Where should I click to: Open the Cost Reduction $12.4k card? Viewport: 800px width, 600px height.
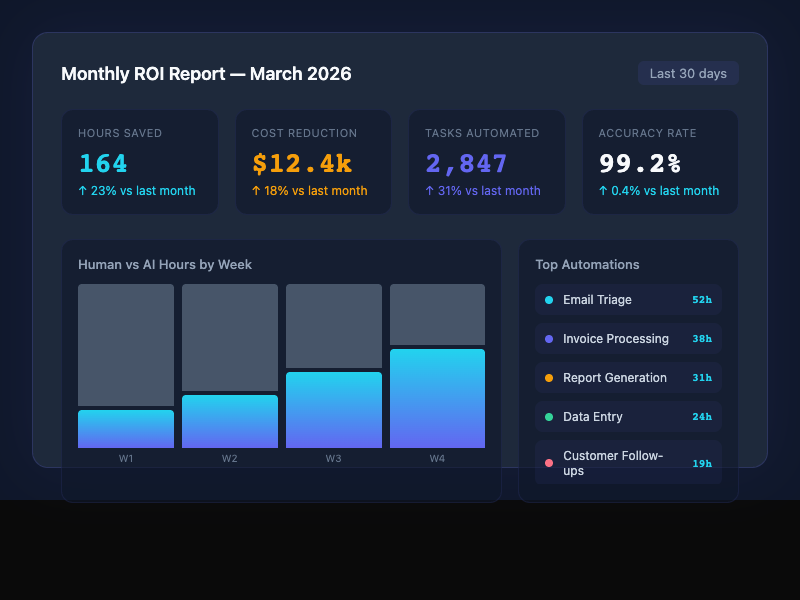(x=313, y=162)
